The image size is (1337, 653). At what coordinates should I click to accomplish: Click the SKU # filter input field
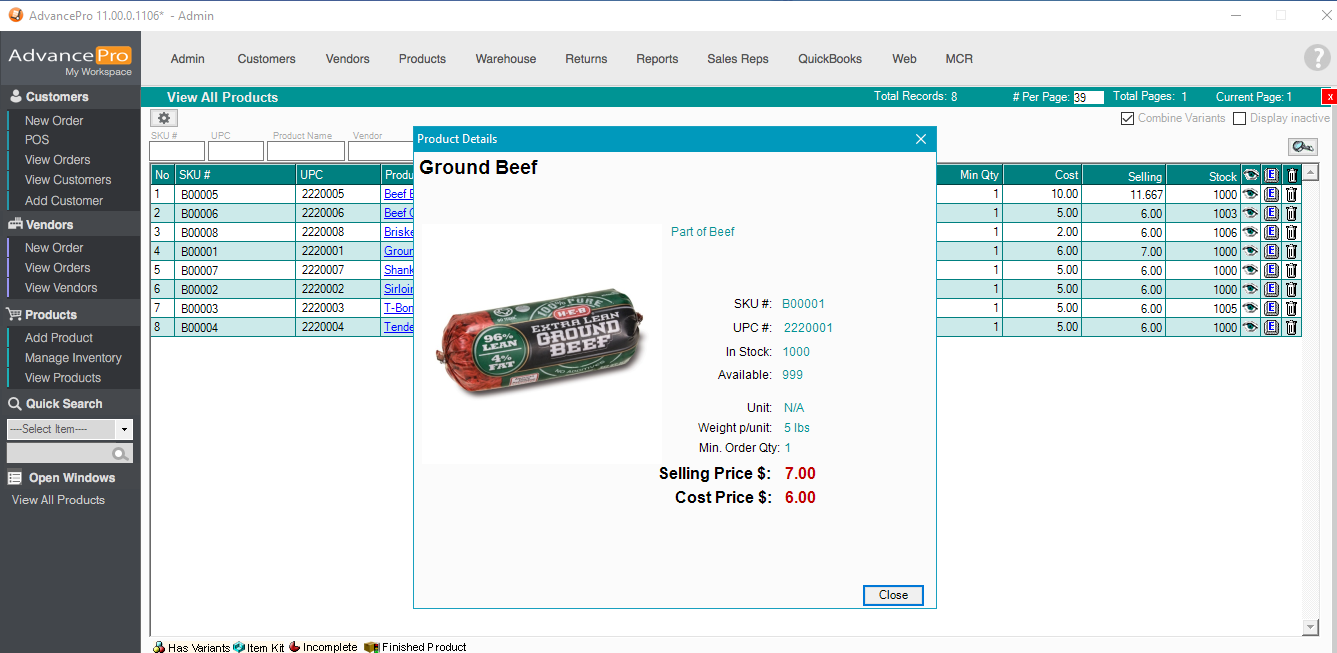(x=177, y=151)
